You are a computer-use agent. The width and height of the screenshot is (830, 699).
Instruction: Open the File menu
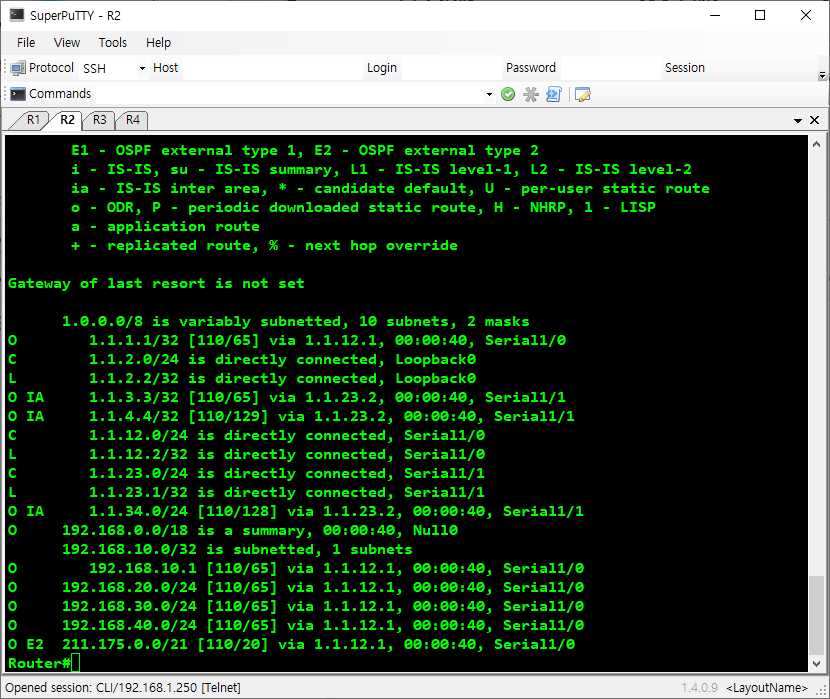[26, 43]
